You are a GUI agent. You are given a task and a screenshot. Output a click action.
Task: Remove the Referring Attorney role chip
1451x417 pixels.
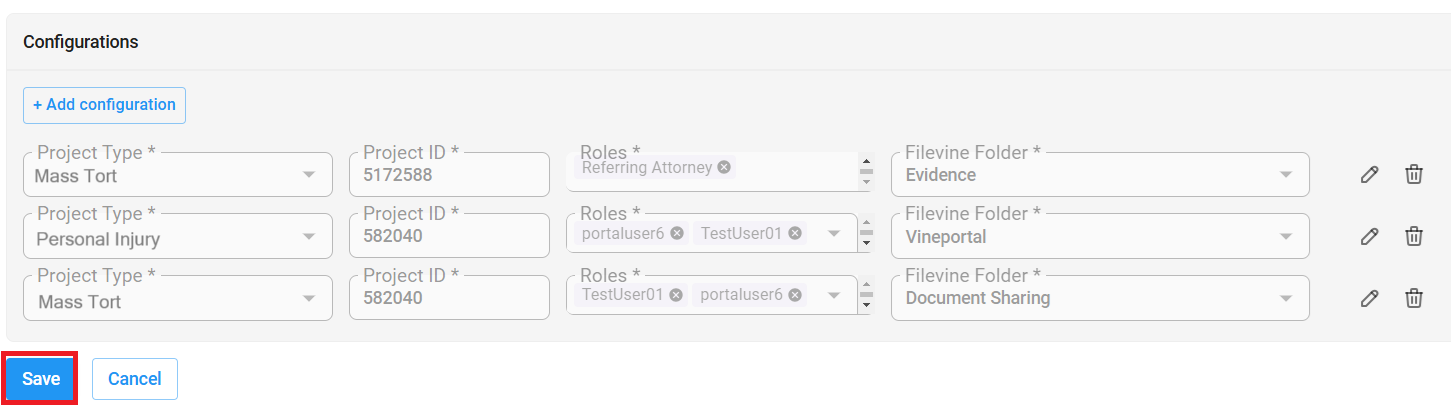[x=724, y=168]
